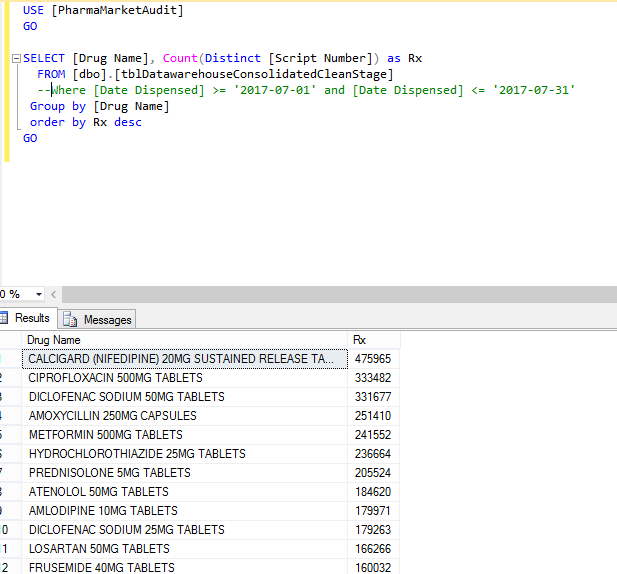Select the PREDNISOLONE 5MG TABLETS cell
This screenshot has width=617, height=574.
[185, 473]
